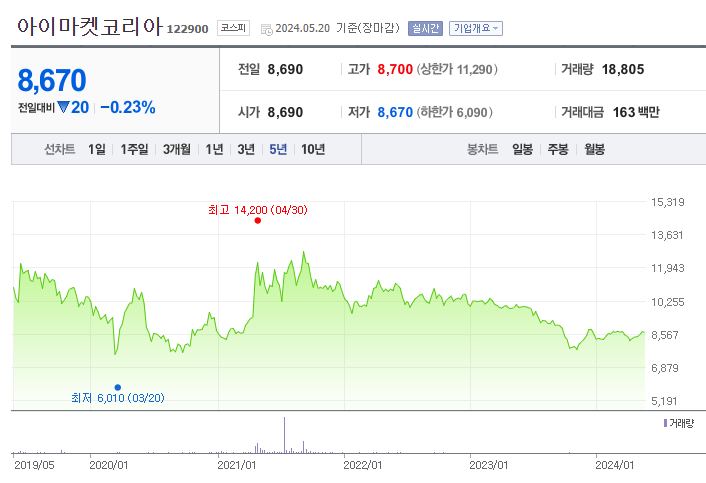Click the 2024/01 axis label
706x483 pixels.
tap(615, 465)
